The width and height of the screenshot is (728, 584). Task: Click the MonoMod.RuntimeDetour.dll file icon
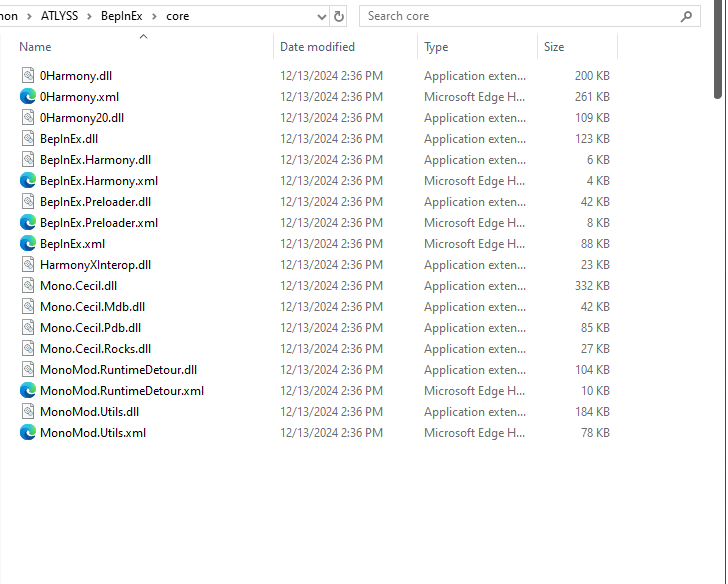coord(28,370)
